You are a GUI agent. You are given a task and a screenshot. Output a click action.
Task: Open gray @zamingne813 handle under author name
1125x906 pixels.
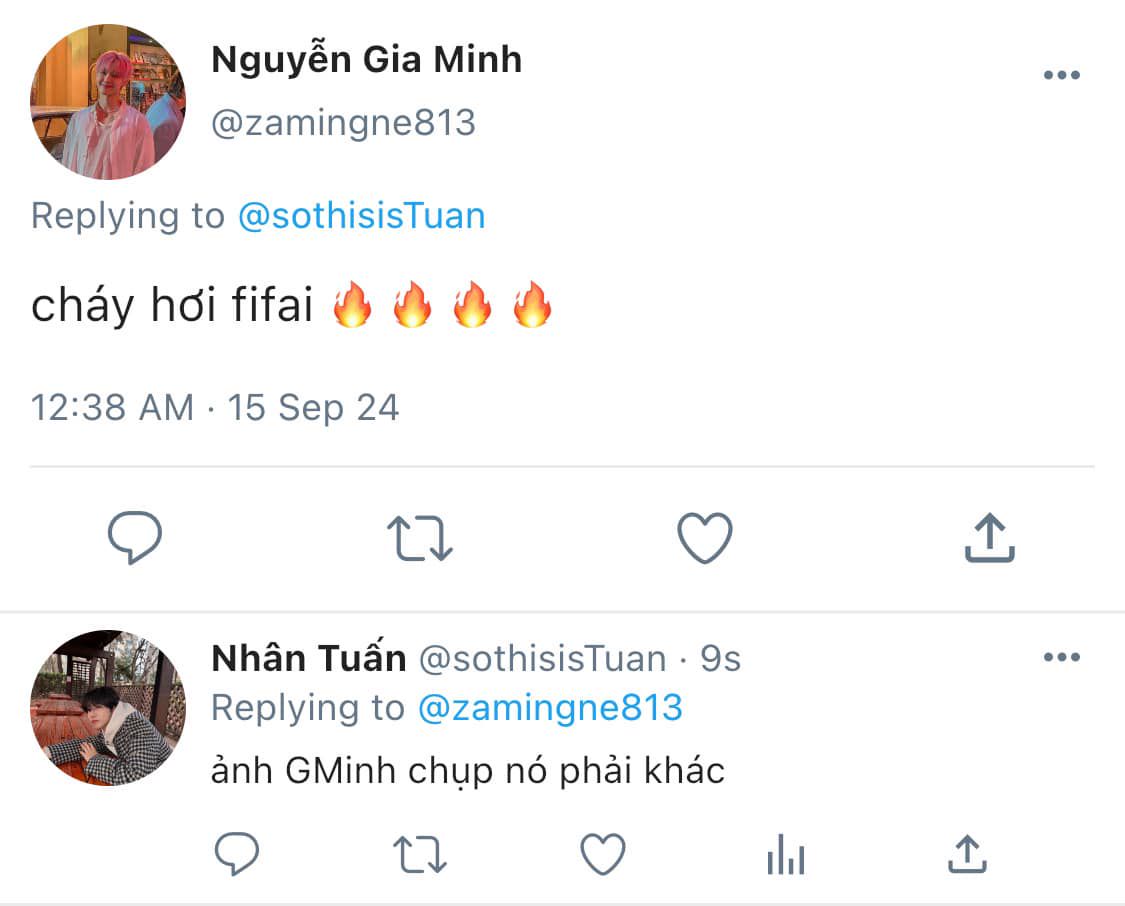(344, 123)
